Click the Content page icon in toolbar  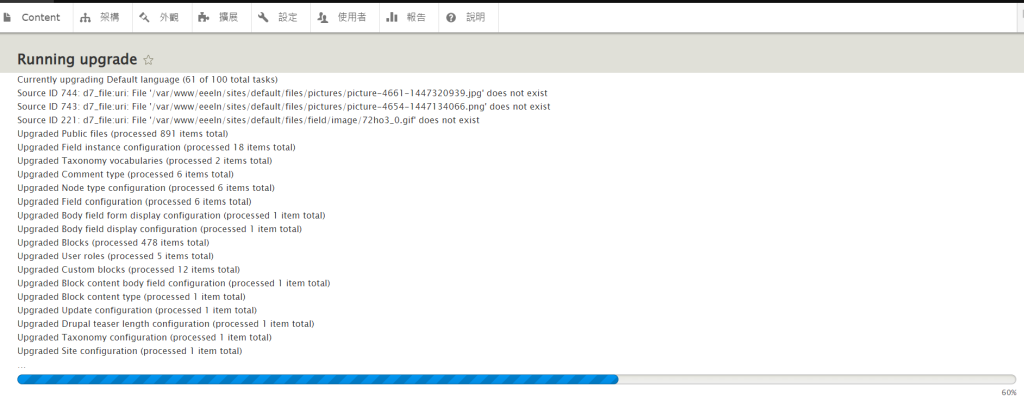point(8,17)
